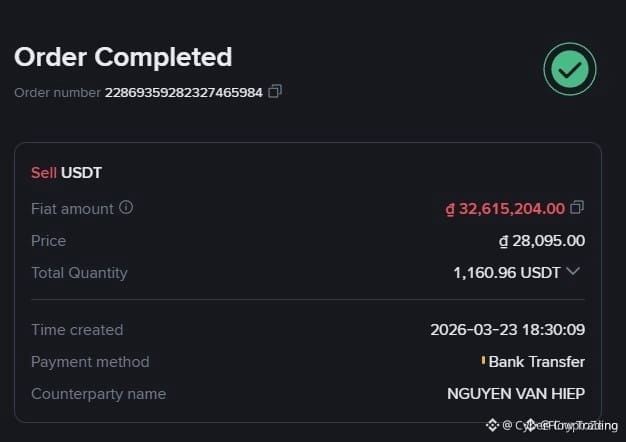
Task: Click the Order Completed title
Action: point(123,57)
